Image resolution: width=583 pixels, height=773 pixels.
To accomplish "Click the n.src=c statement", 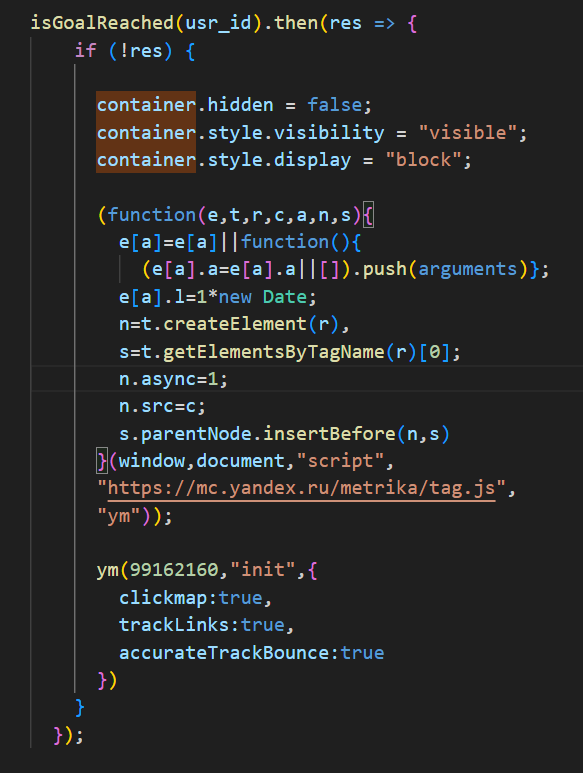I will [x=162, y=406].
